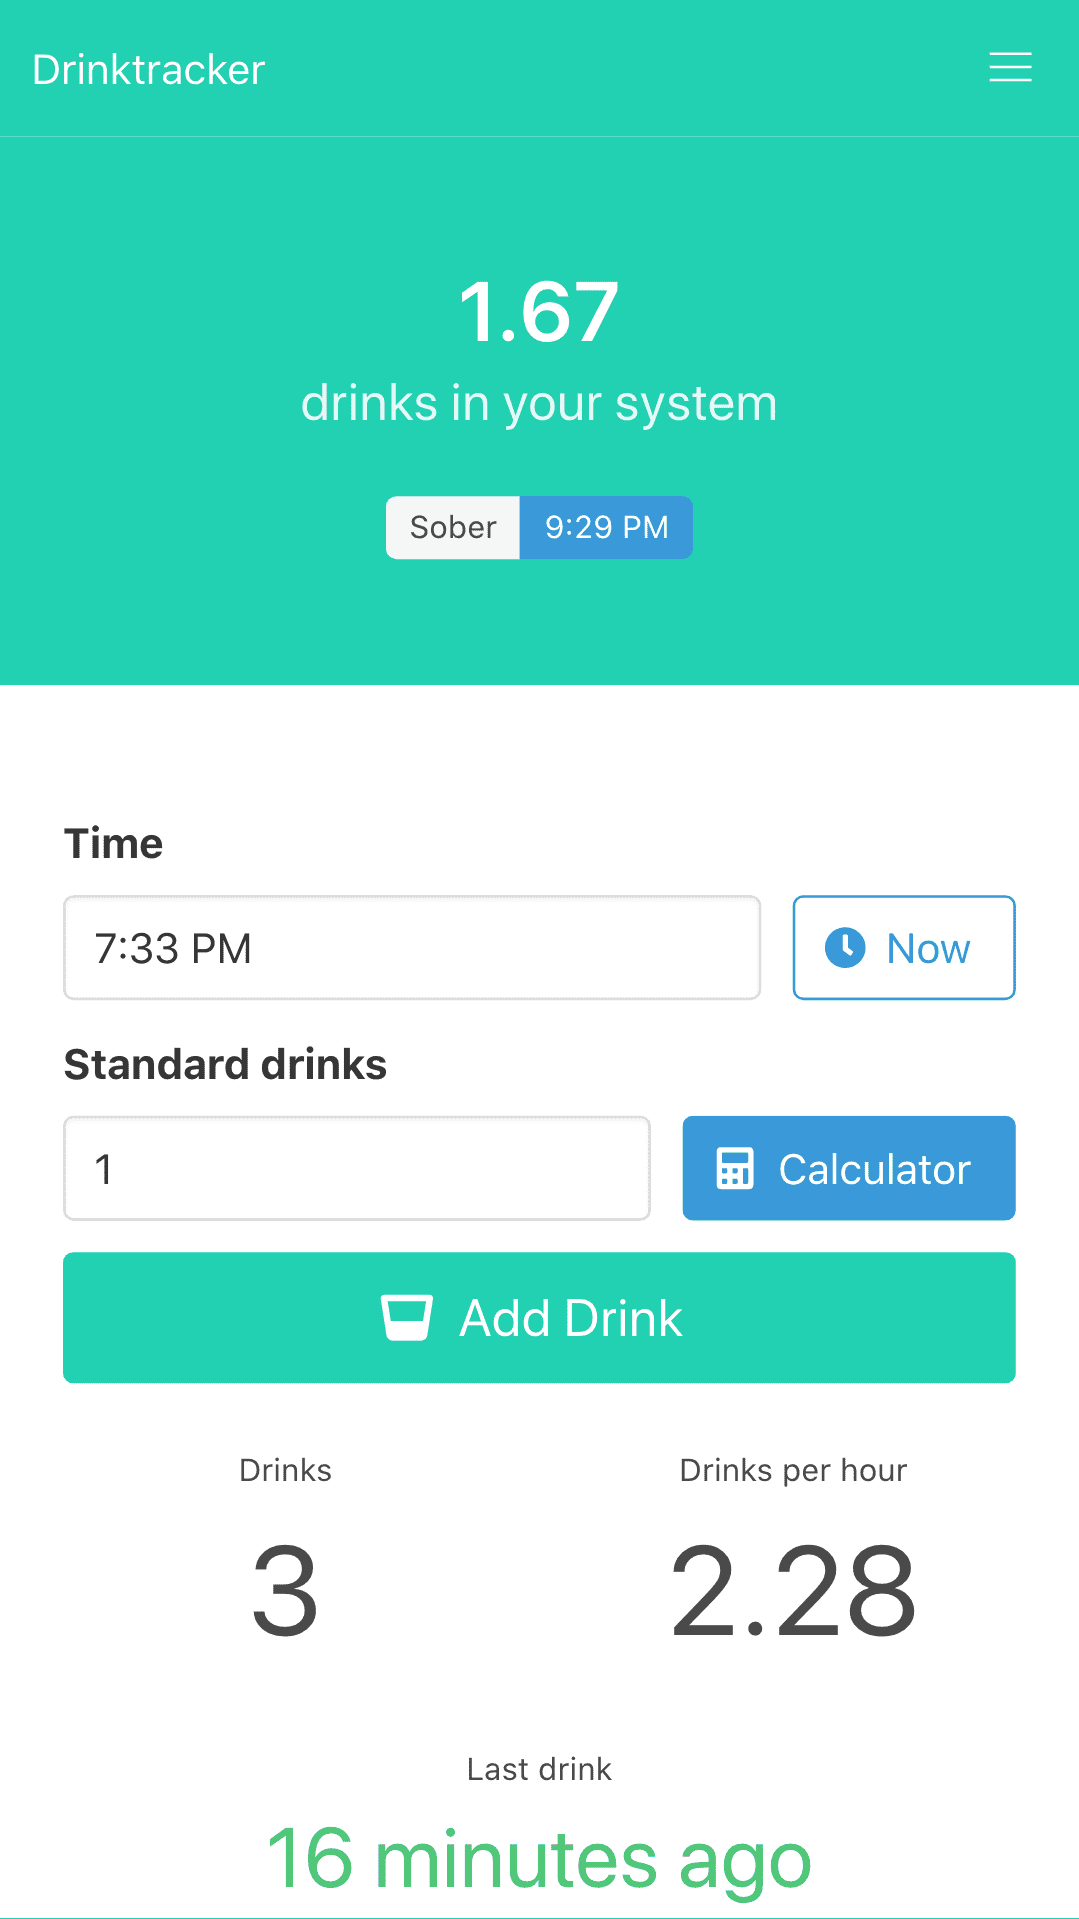This screenshot has height=1919, width=1079.
Task: Click the 1.67 drinks counter display
Action: point(537,311)
